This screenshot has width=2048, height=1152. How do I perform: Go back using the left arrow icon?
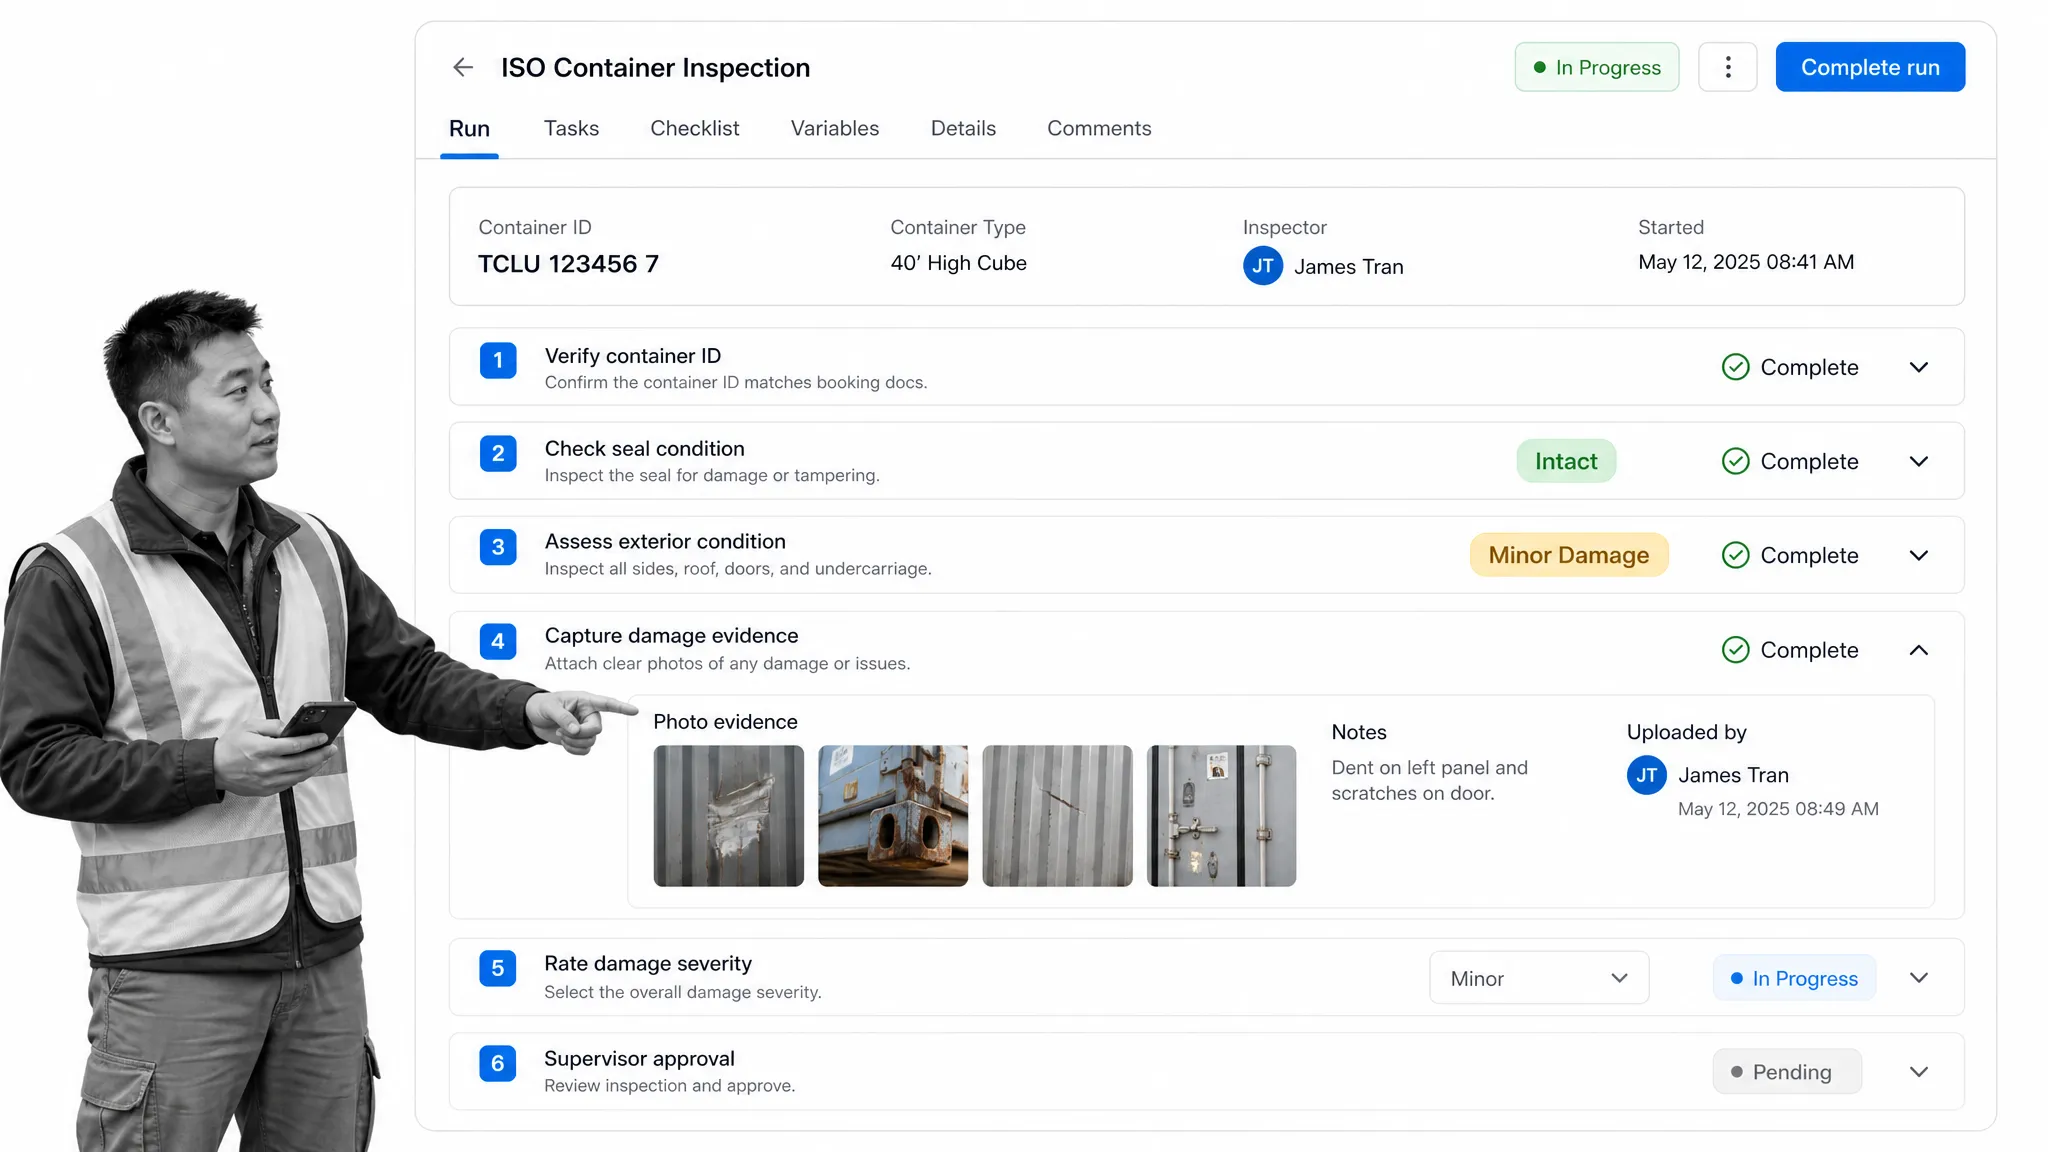click(x=462, y=67)
